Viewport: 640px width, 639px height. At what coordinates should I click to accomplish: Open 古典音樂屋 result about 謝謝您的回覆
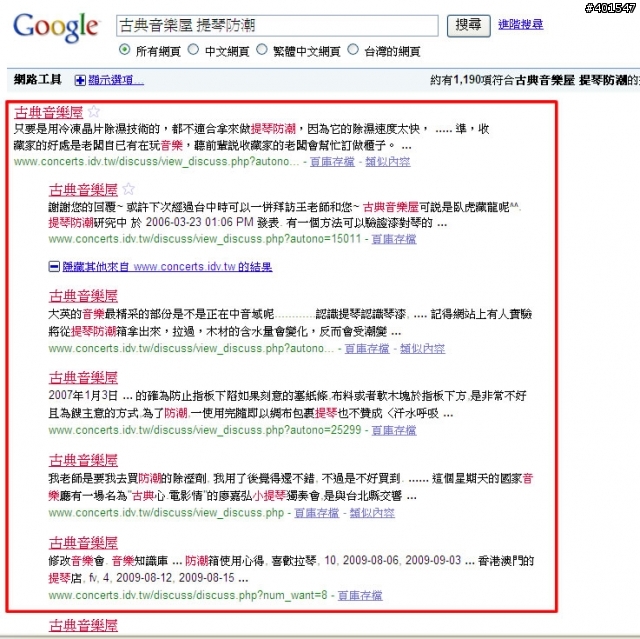[83, 190]
